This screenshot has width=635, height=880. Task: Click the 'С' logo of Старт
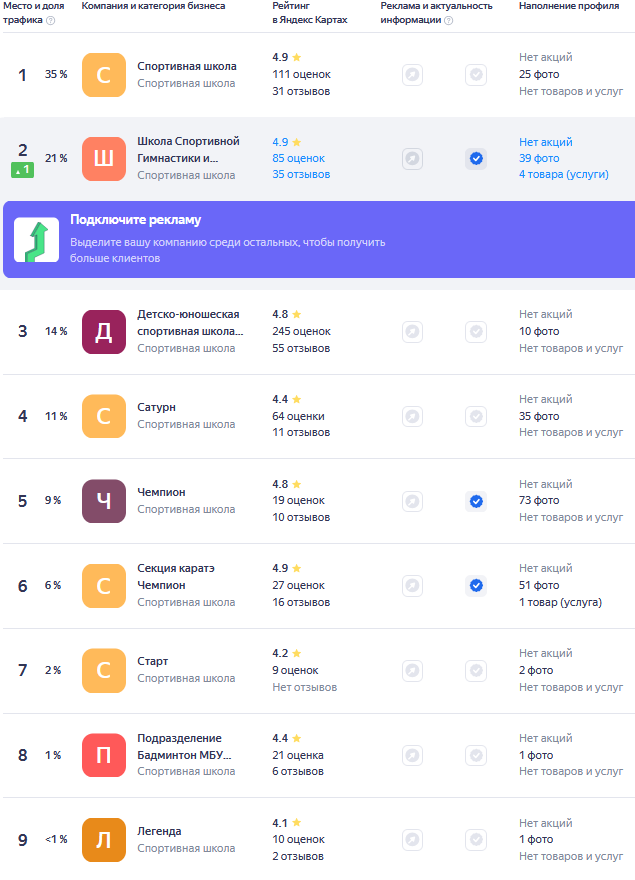104,670
